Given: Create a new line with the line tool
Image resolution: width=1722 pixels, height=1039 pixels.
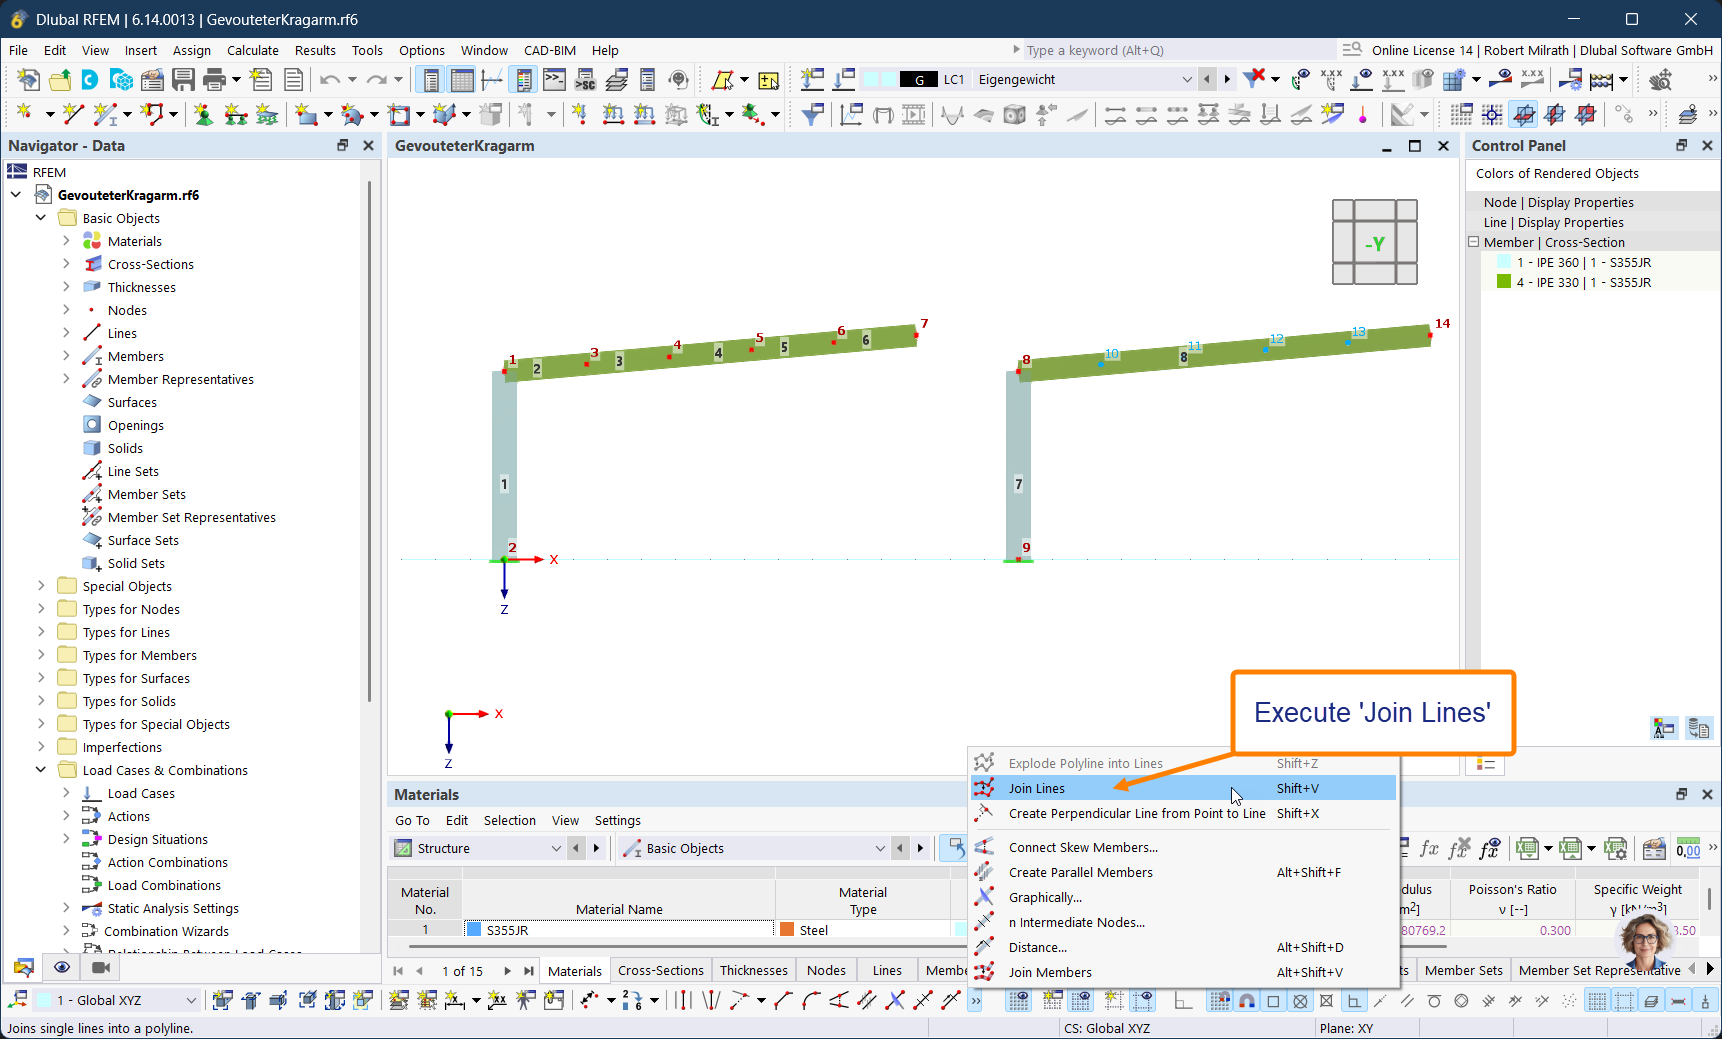Looking at the screenshot, I should tap(72, 115).
